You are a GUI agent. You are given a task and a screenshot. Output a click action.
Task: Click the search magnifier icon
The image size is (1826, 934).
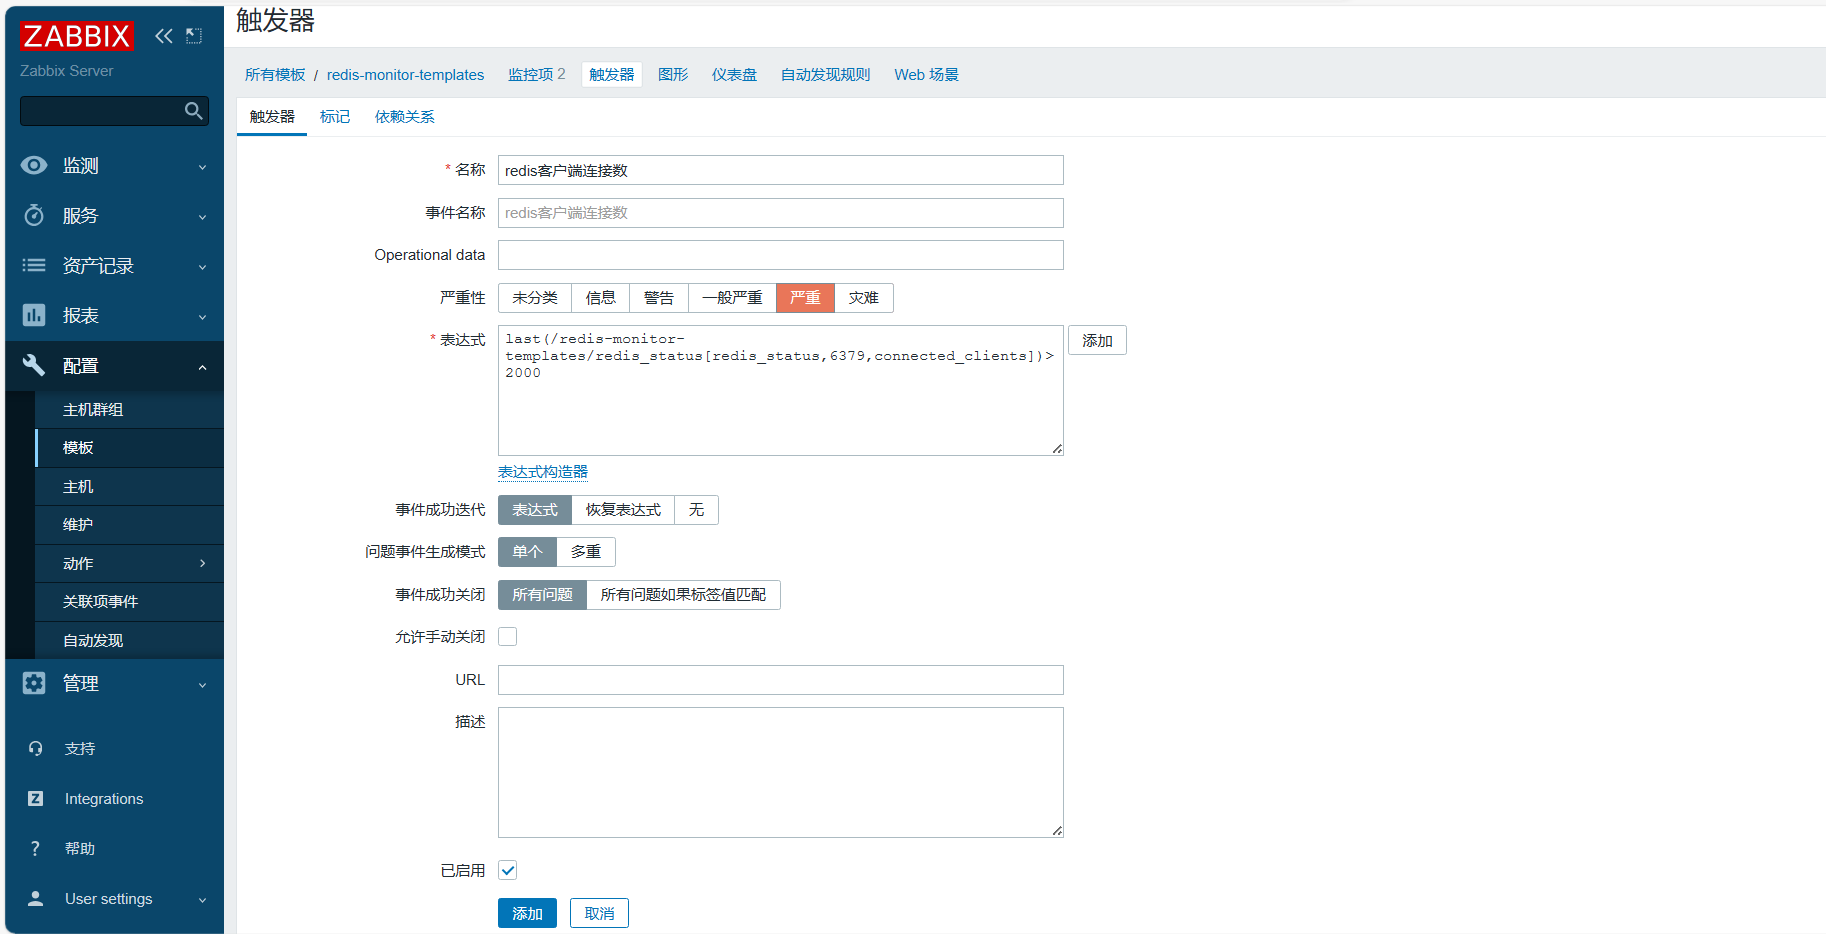(194, 111)
